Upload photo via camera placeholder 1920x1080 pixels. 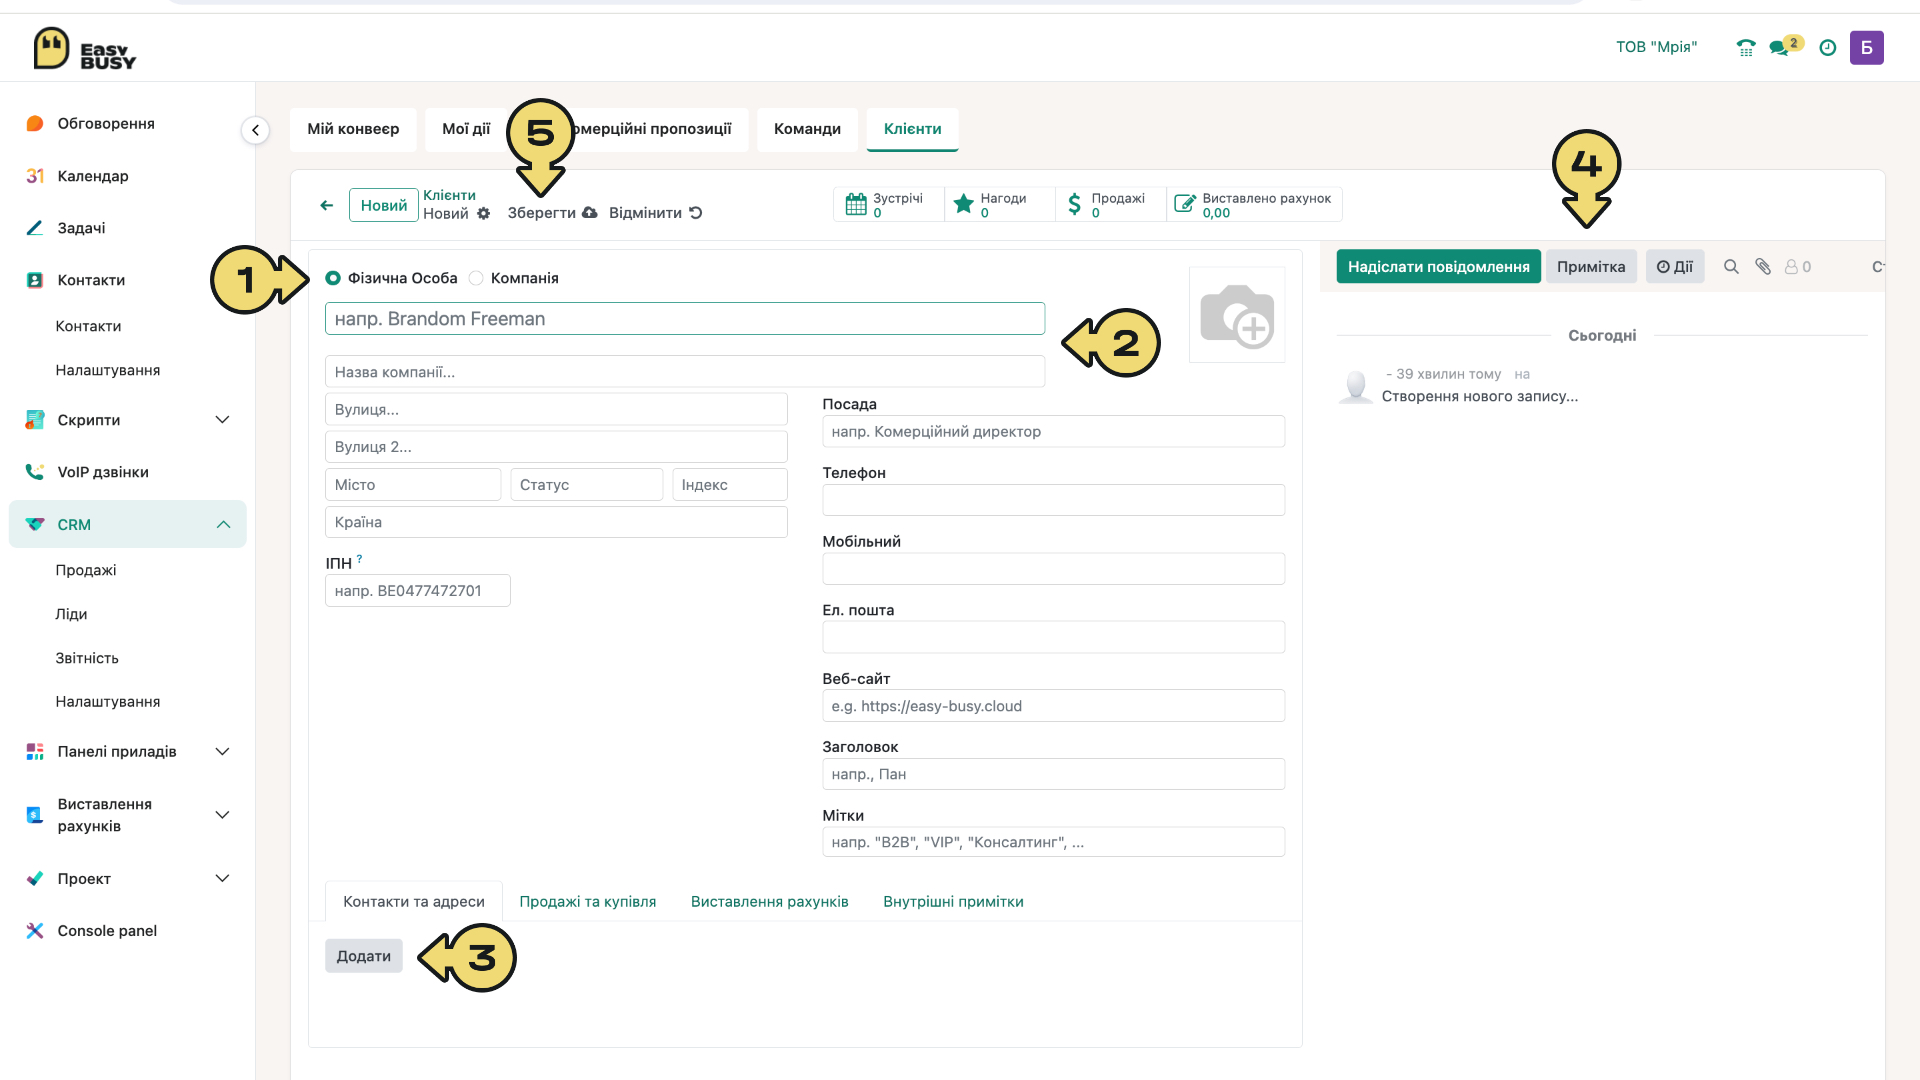pyautogui.click(x=1237, y=315)
